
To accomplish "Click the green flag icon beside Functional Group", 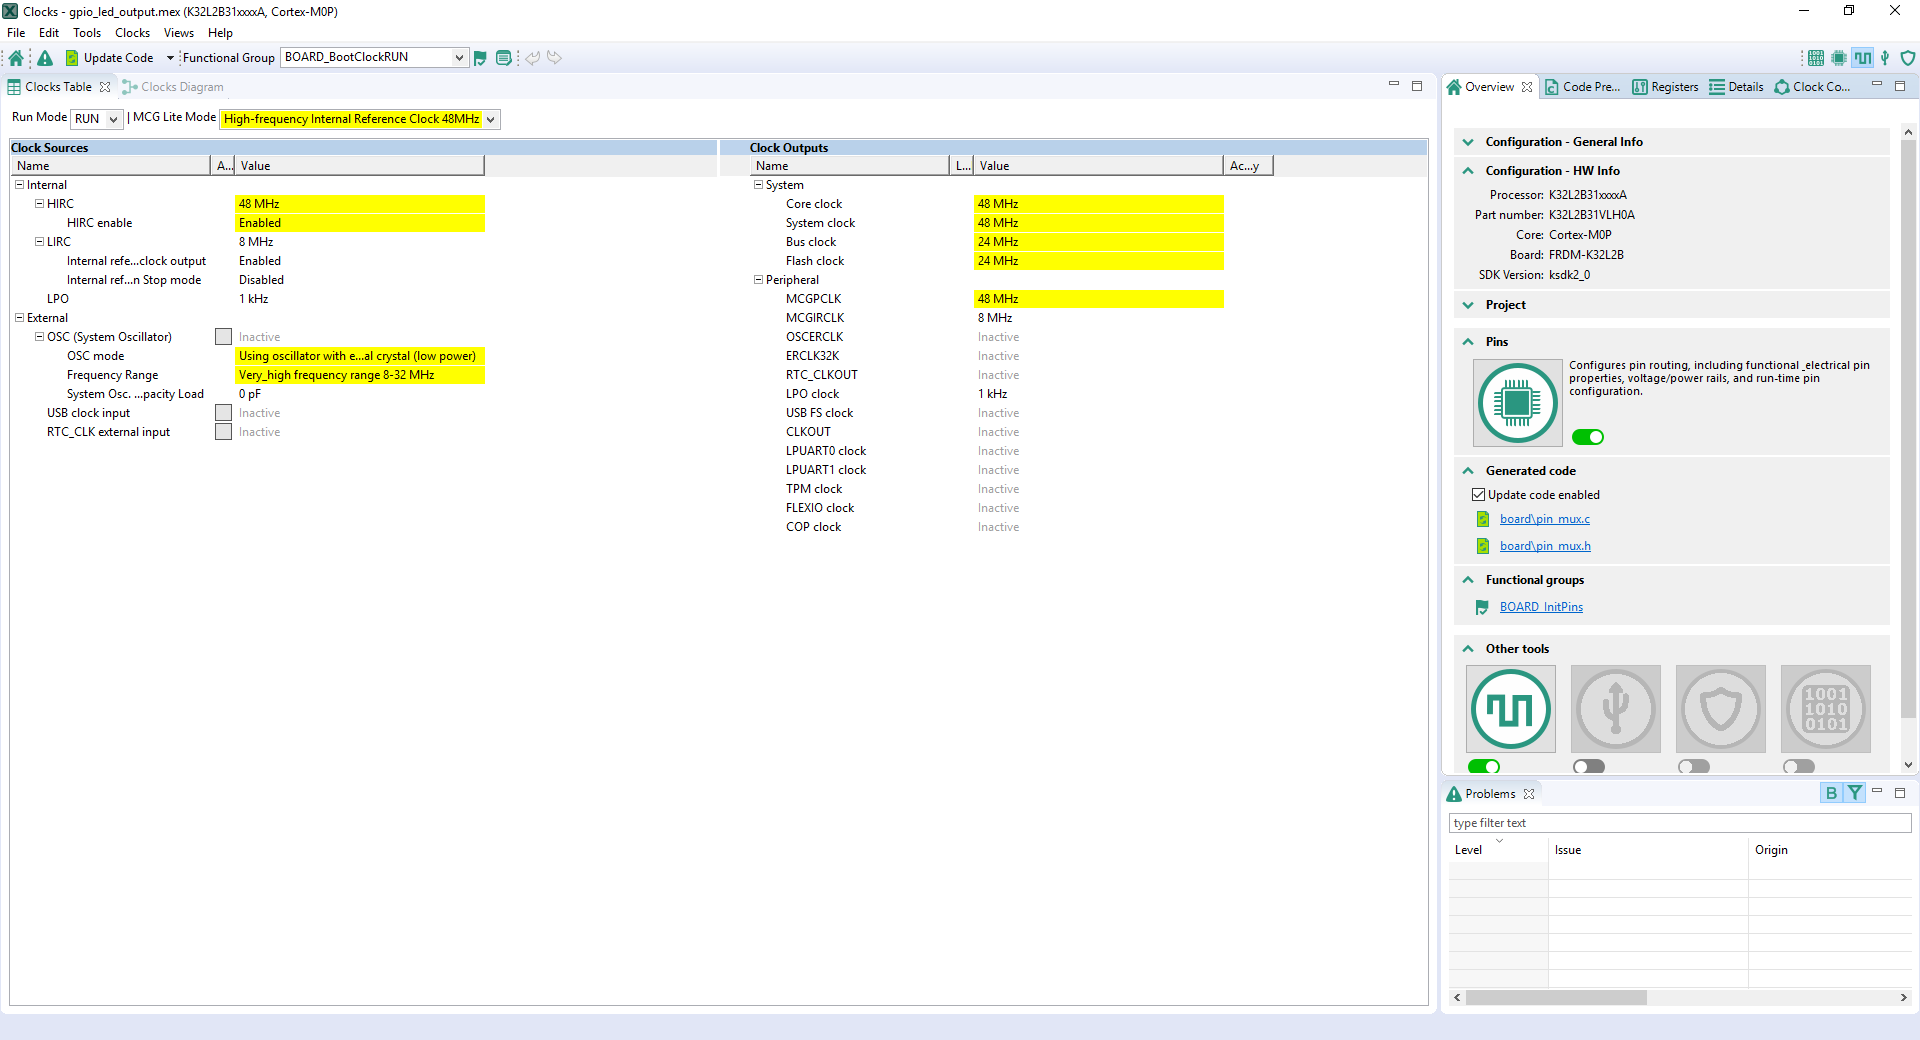I will [480, 58].
